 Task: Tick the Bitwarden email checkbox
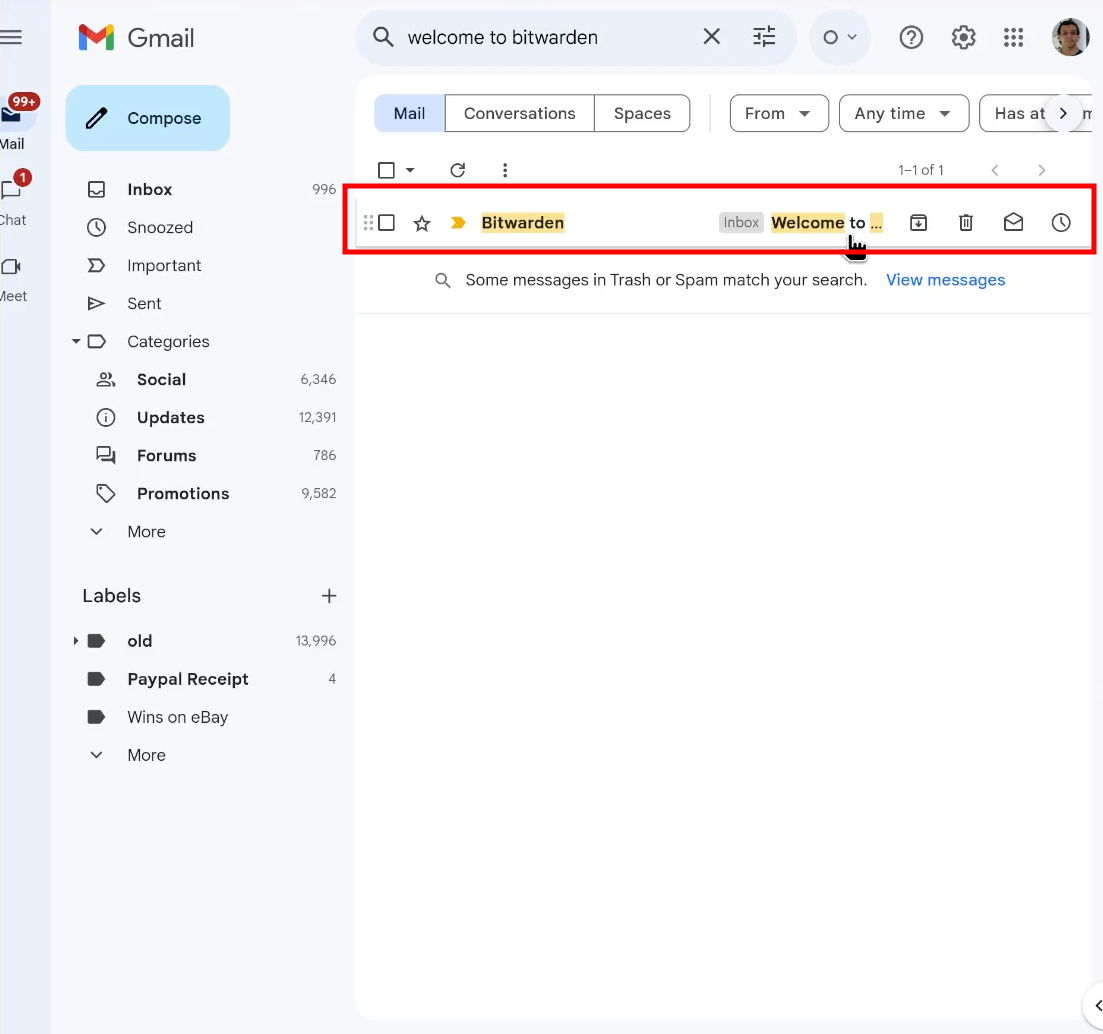point(386,223)
